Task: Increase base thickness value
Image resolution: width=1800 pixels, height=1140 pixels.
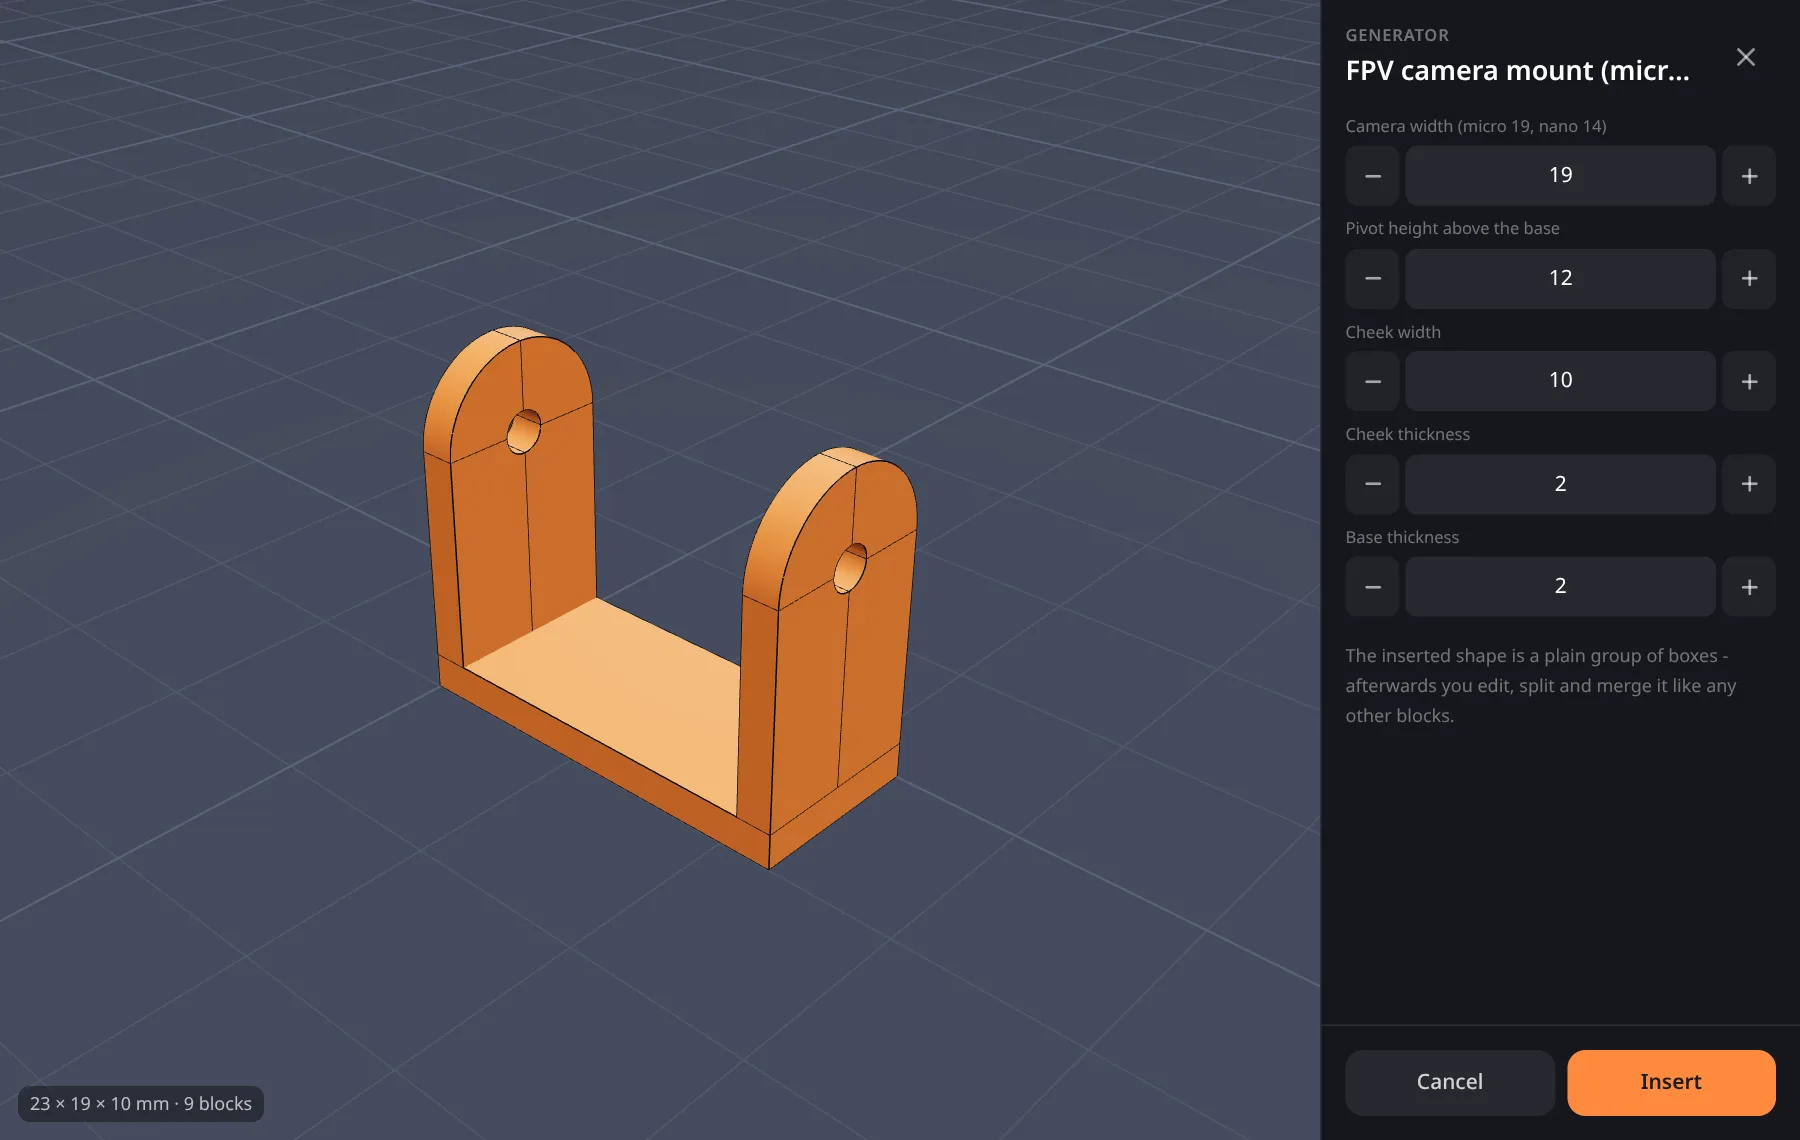Action: (x=1749, y=587)
